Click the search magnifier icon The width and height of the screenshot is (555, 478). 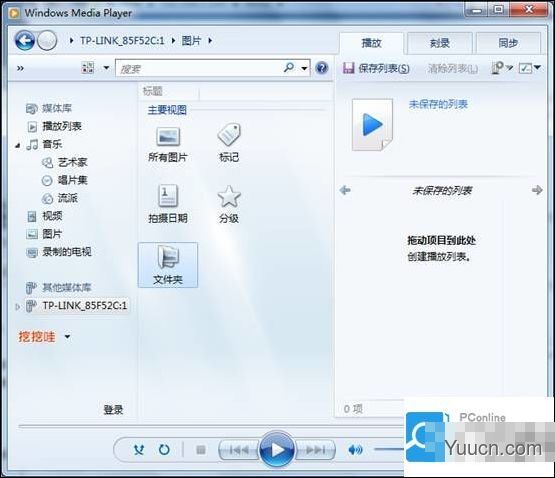[x=289, y=67]
